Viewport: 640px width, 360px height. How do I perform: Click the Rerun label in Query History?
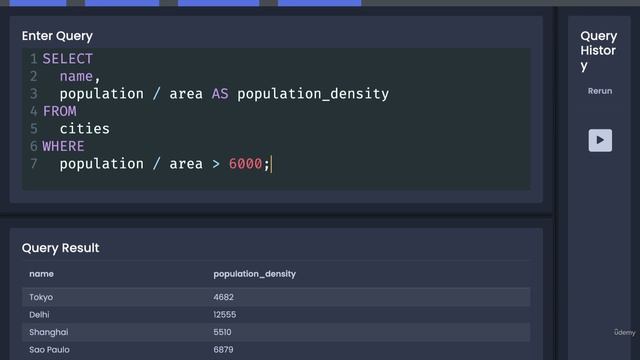pyautogui.click(x=600, y=91)
